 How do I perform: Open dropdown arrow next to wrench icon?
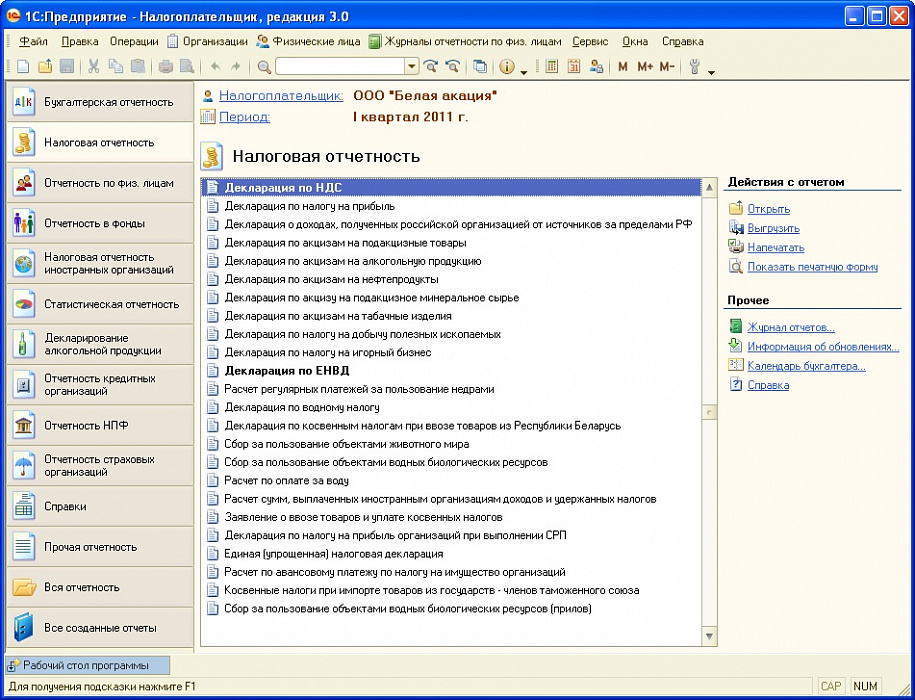(x=711, y=72)
